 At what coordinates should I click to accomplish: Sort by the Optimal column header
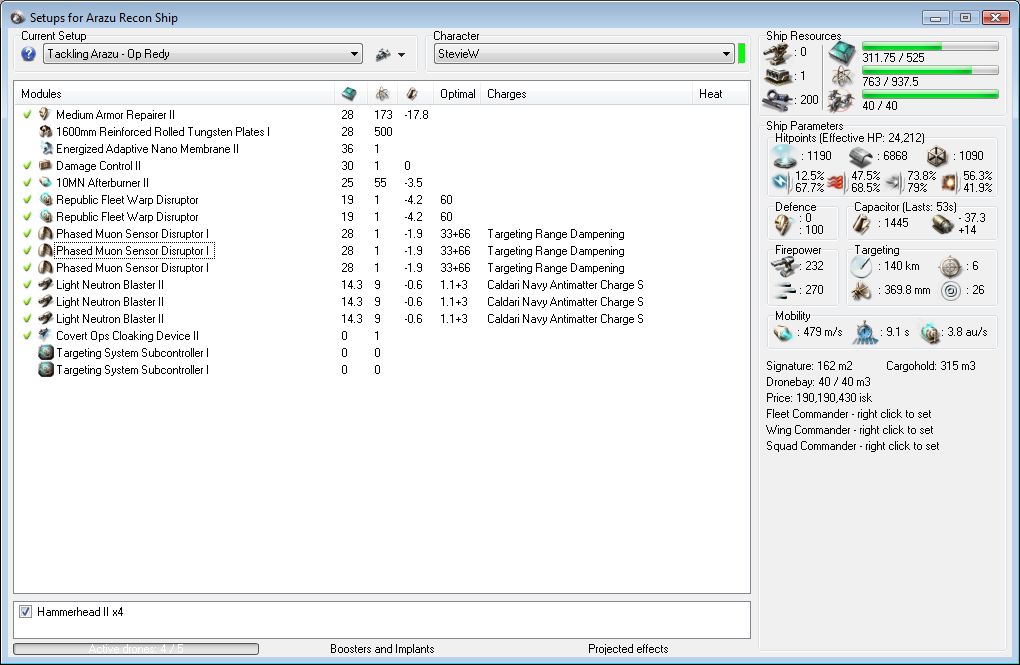point(457,94)
